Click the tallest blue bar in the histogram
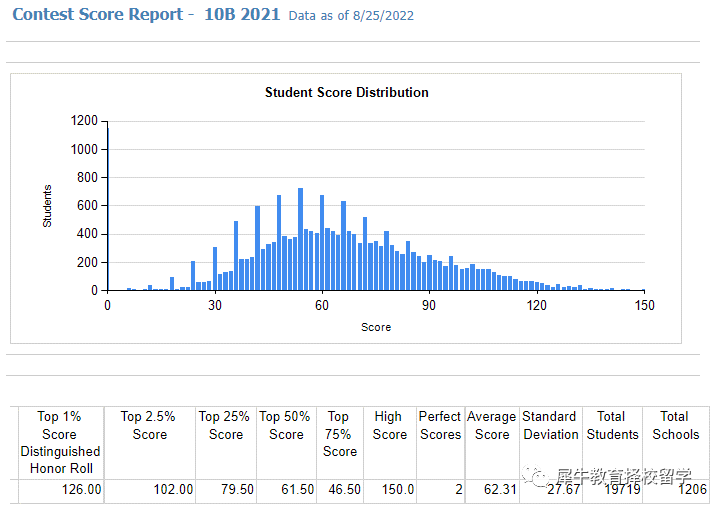Image resolution: width=714 pixels, height=508 pixels. (300, 240)
